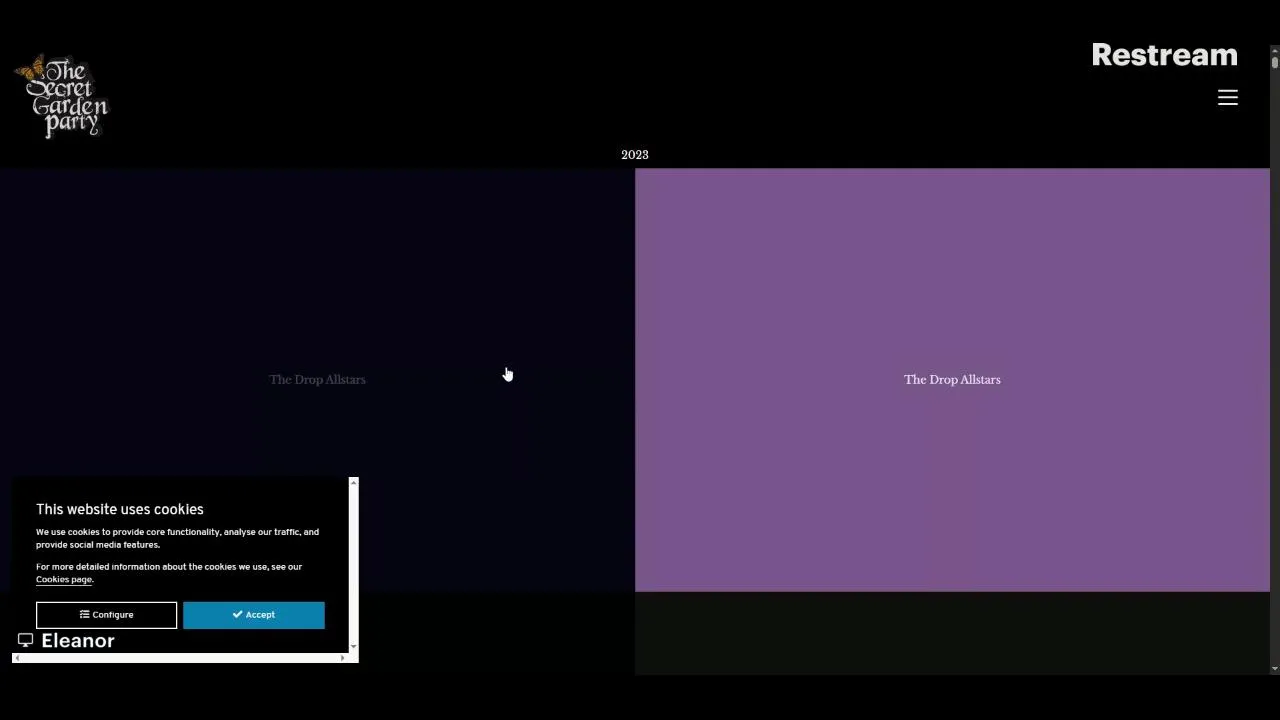The height and width of the screenshot is (720, 1280).
Task: Click the screen icon beside Eleanor
Action: [26, 640]
